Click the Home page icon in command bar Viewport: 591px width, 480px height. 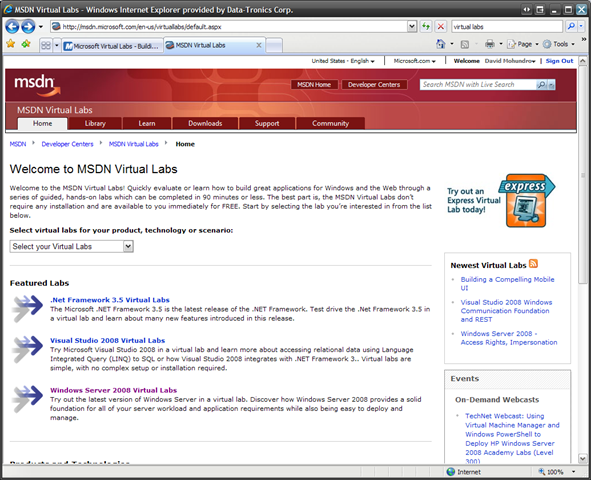click(441, 44)
